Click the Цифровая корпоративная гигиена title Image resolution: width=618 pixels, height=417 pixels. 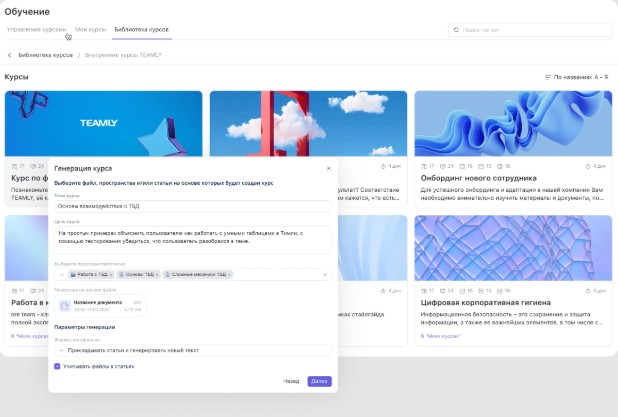(486, 303)
